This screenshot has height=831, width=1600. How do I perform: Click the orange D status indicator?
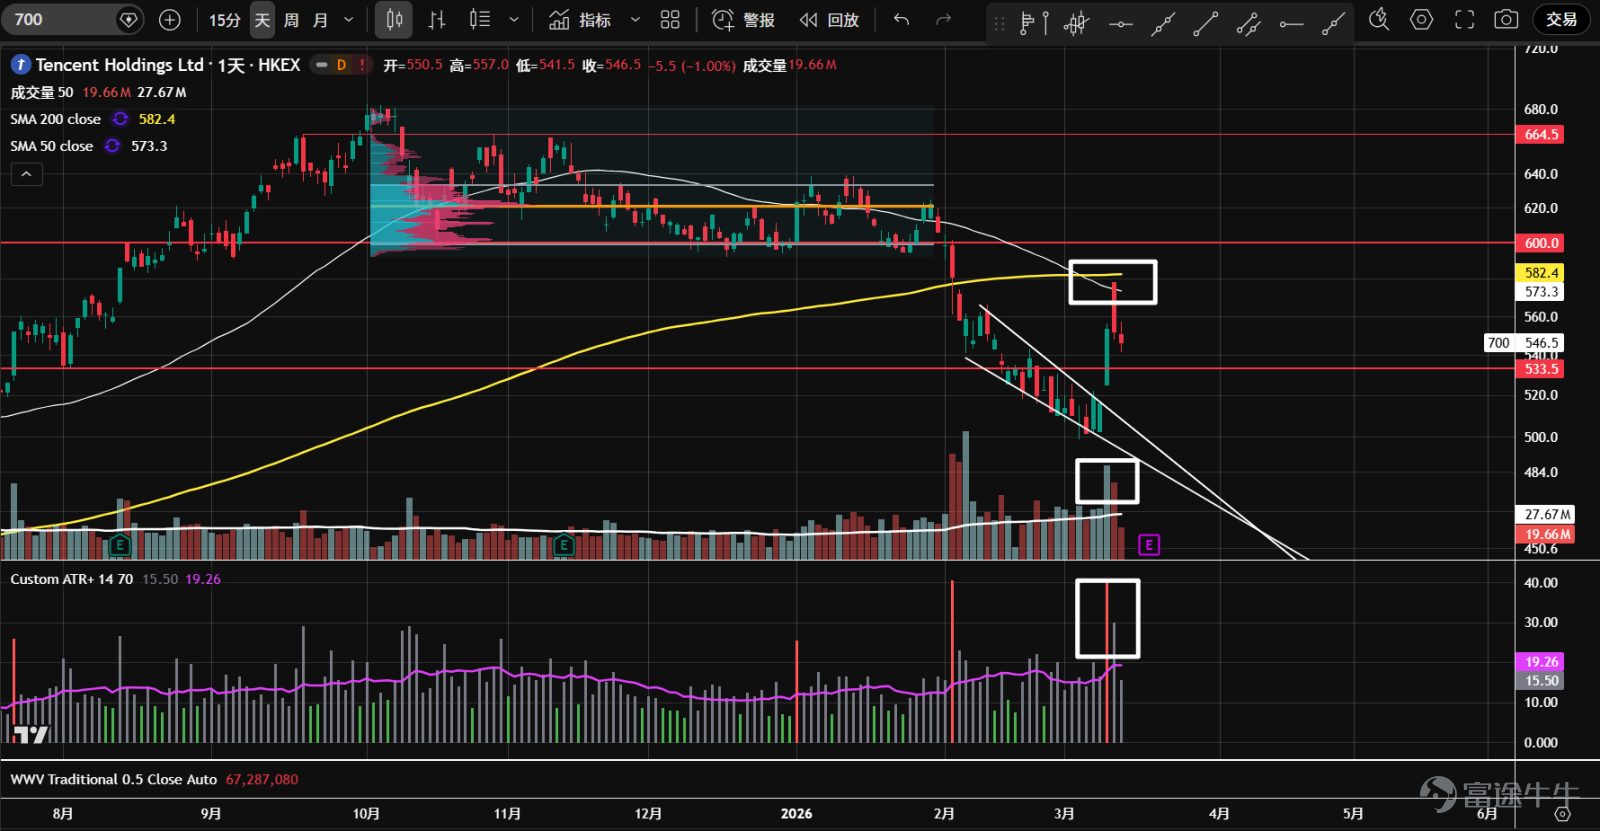(341, 65)
